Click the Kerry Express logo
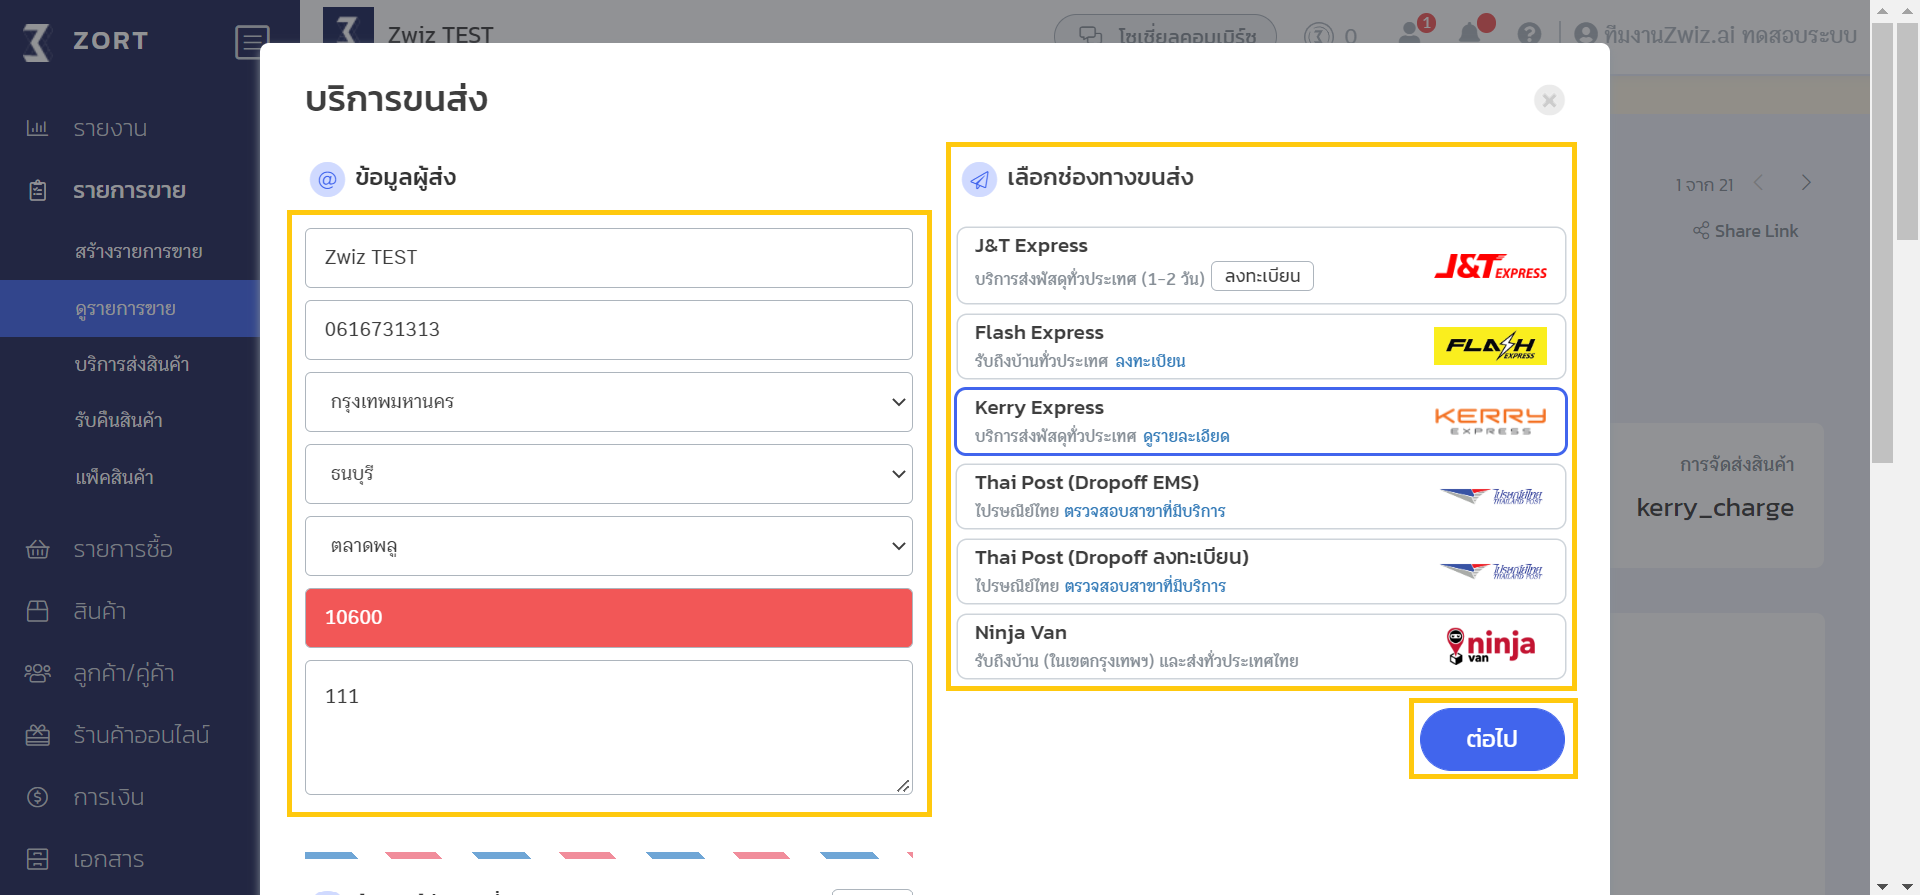Image resolution: width=1920 pixels, height=895 pixels. click(x=1490, y=421)
